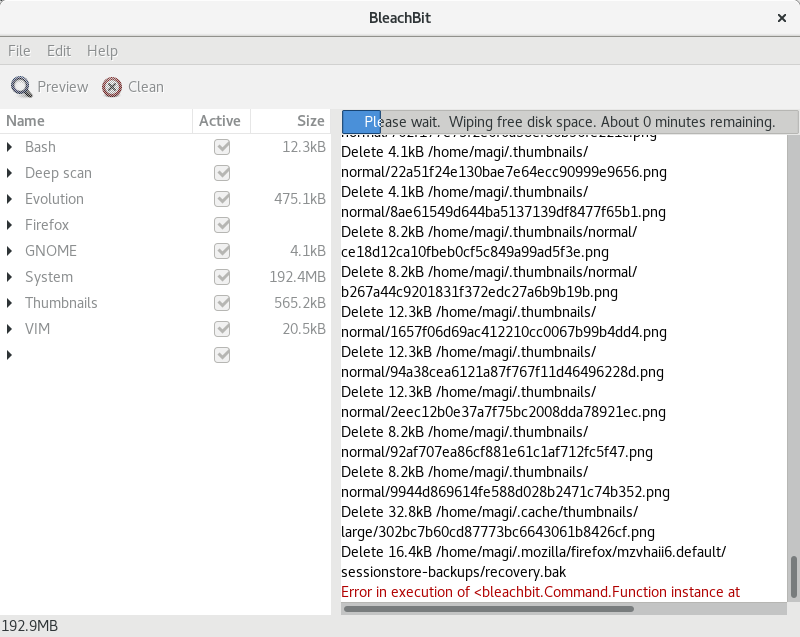Screen dimensions: 800x637
Task: Expand the Evolution tree row
Action: 10,199
